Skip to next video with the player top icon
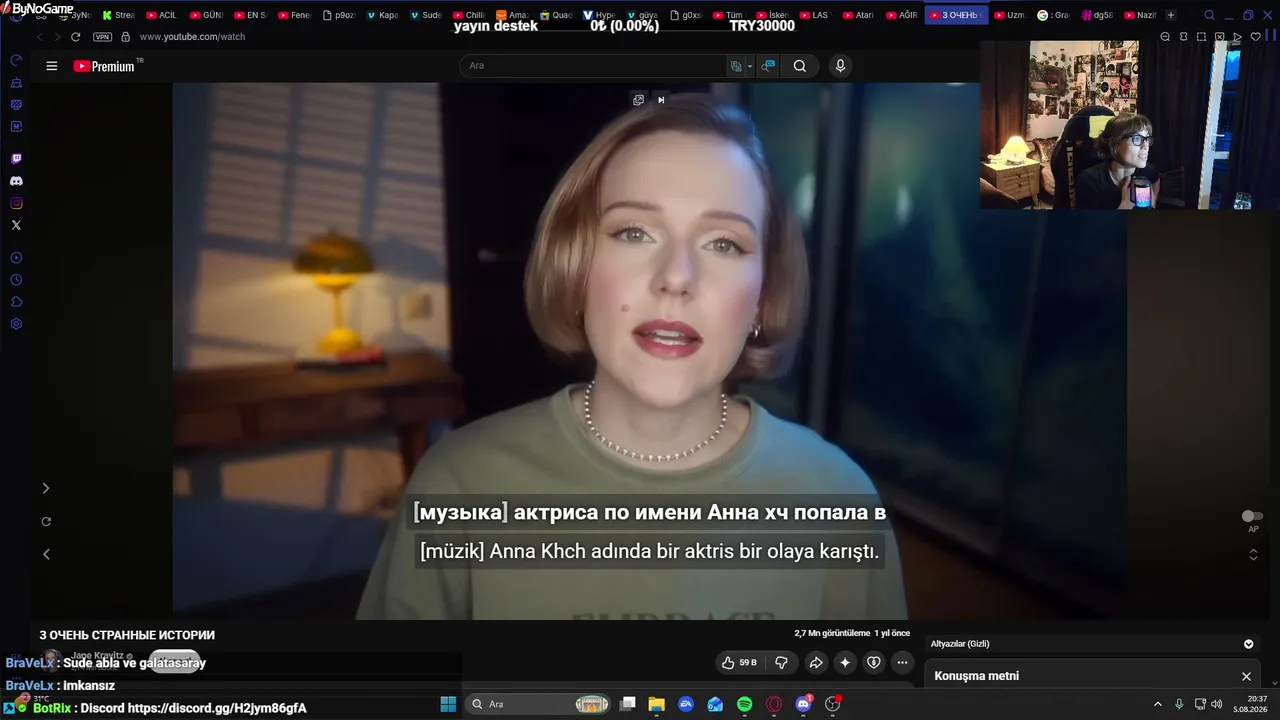 [x=661, y=100]
